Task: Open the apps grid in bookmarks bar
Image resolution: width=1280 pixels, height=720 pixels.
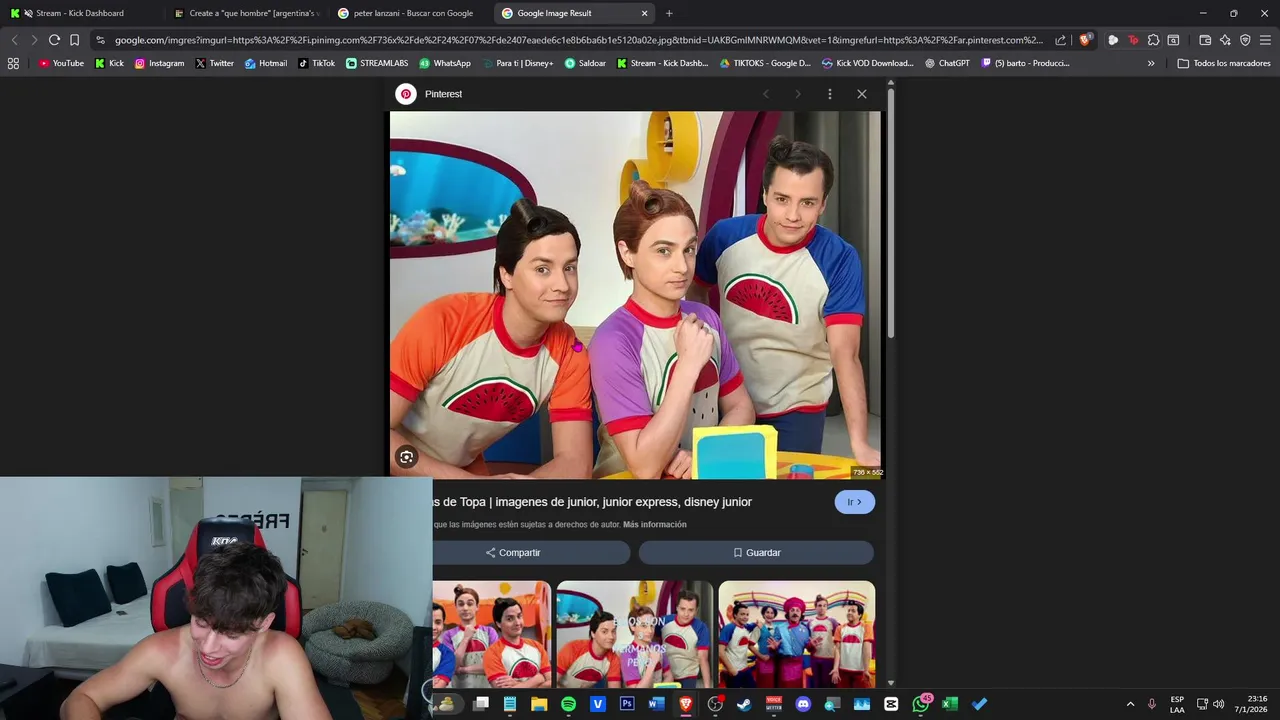Action: 13,63
